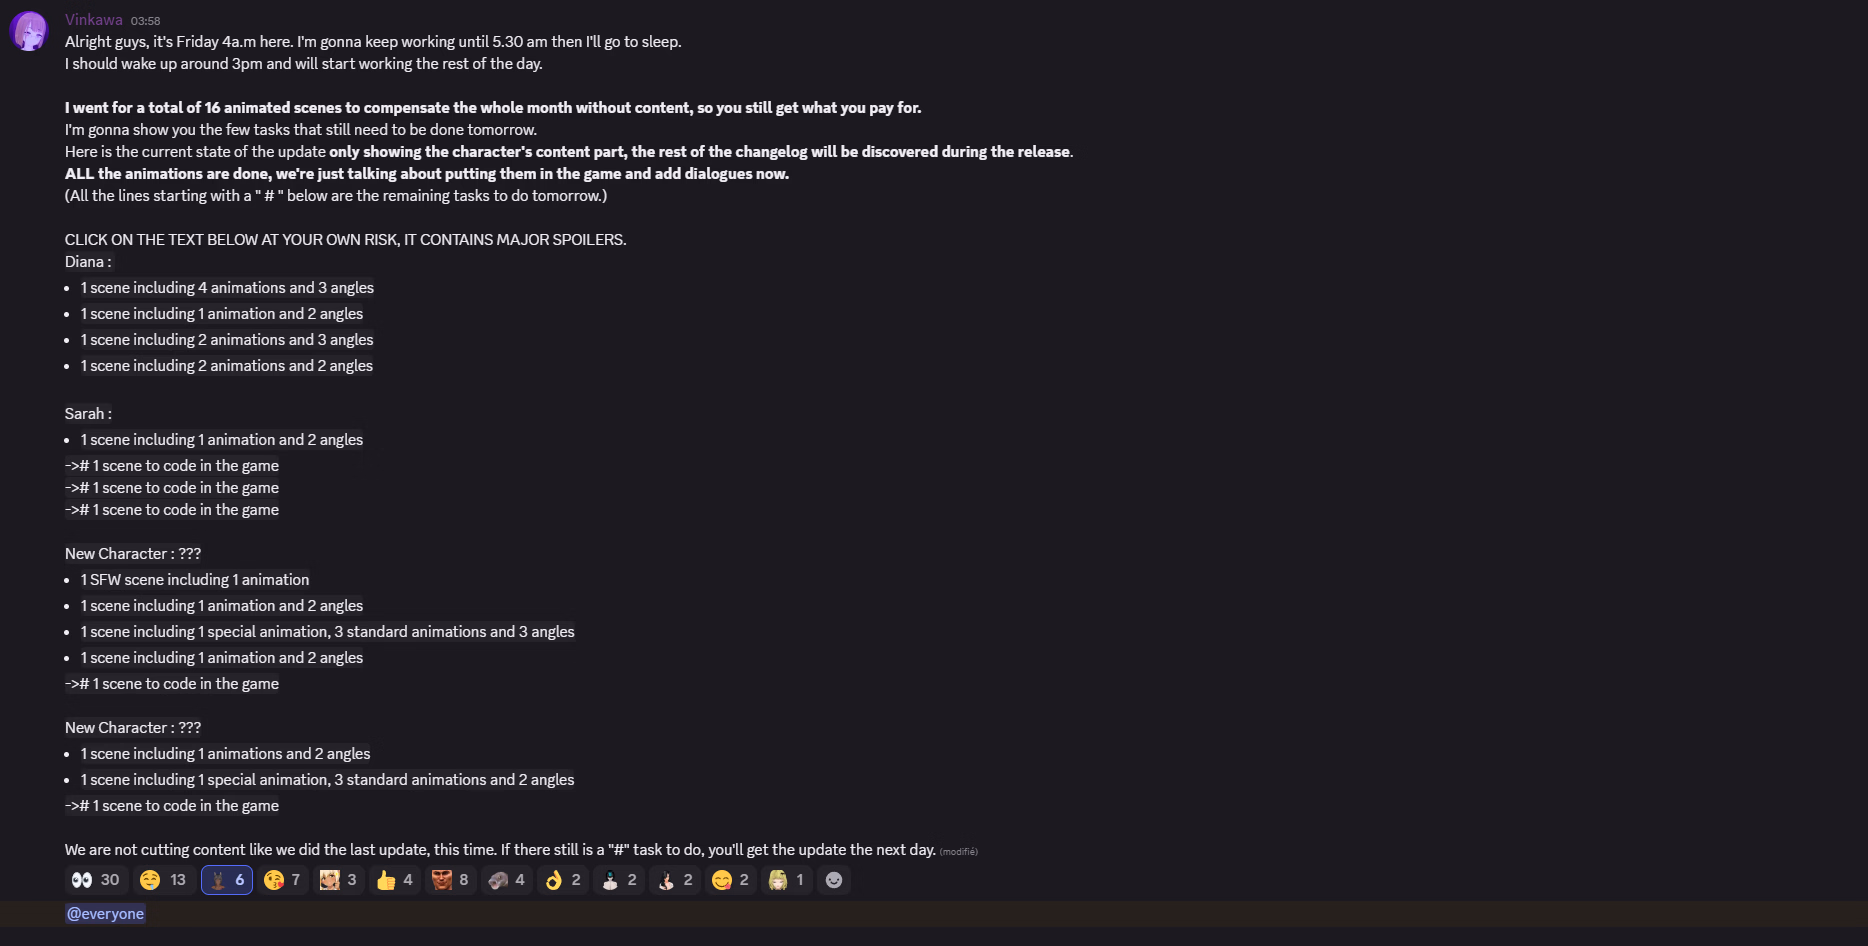Click the grey fish reaction with 4

pos(507,880)
